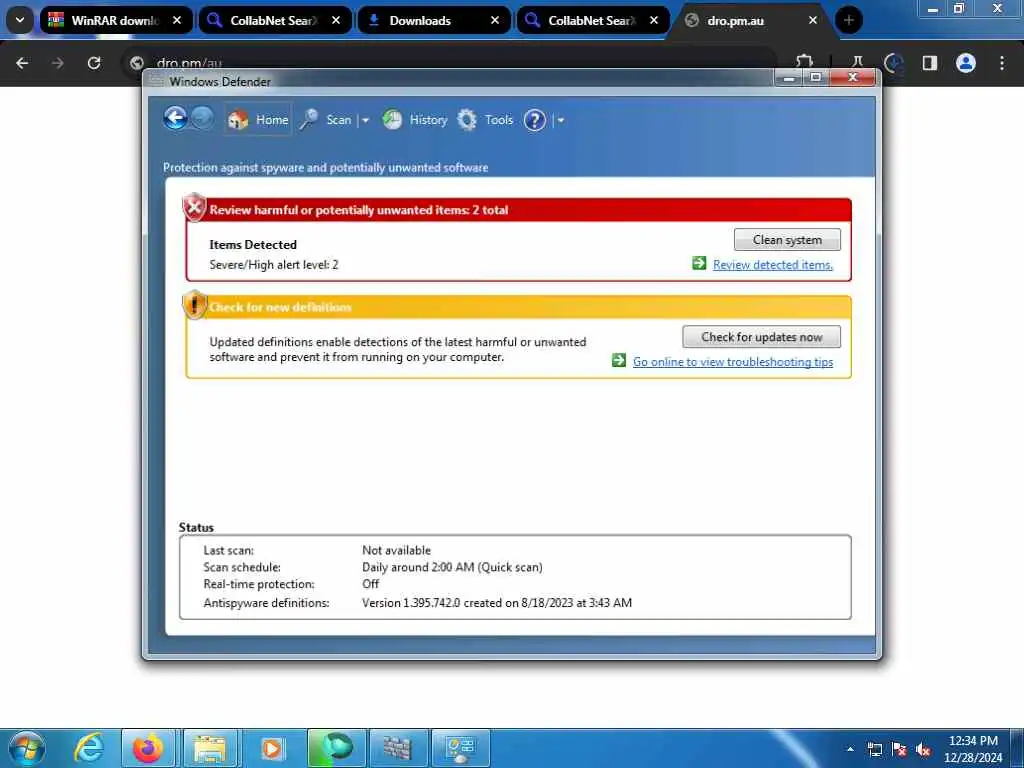Image resolution: width=1024 pixels, height=768 pixels.
Task: Reload the current page
Action: pos(94,63)
